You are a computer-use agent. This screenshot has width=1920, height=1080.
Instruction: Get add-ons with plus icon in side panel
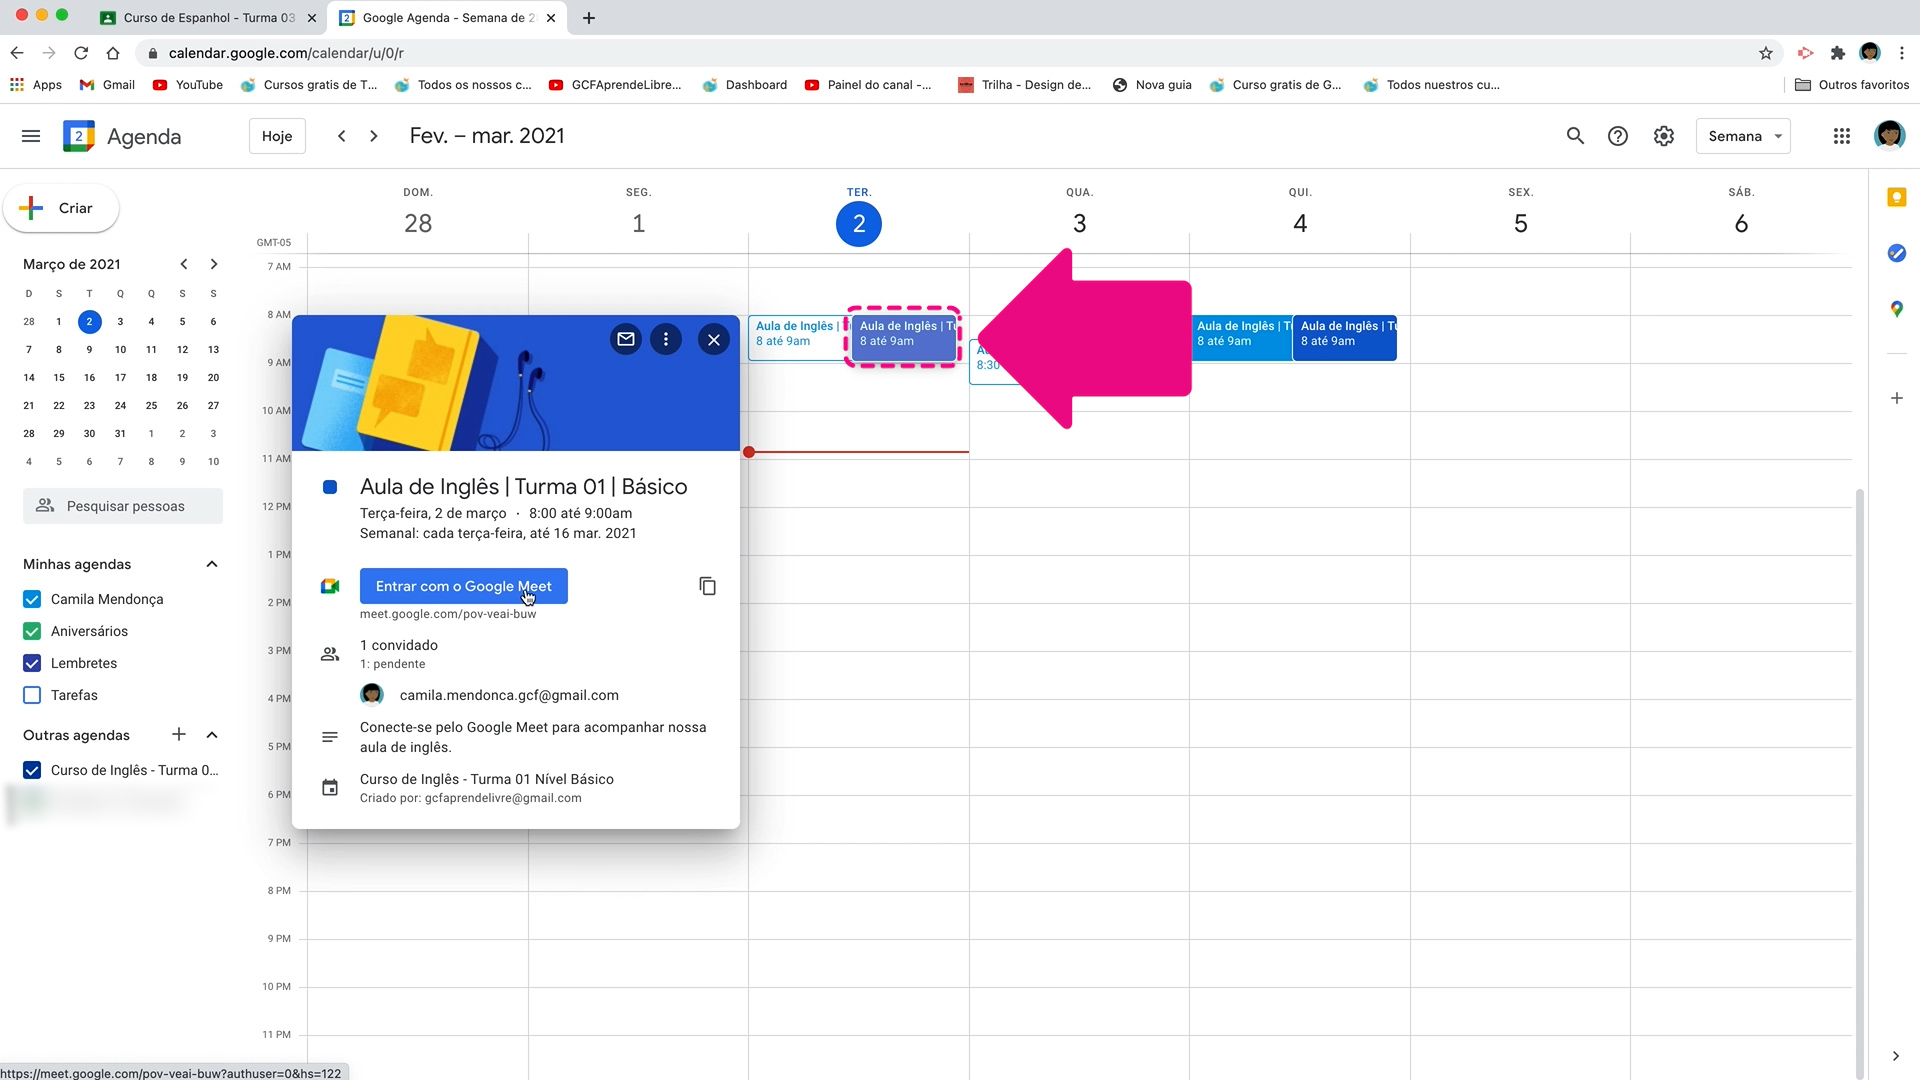[1896, 398]
